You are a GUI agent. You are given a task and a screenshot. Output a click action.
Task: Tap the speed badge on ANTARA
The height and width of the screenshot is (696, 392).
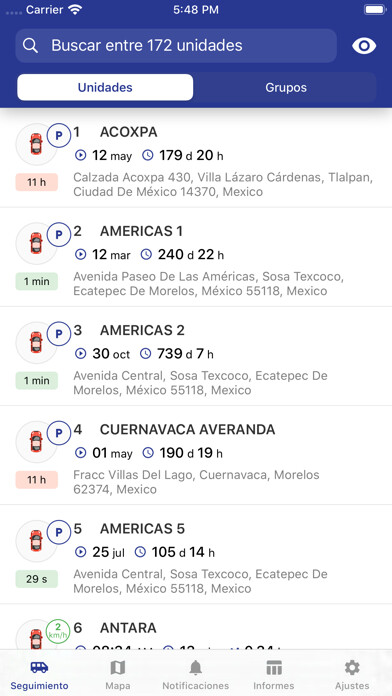(58, 631)
